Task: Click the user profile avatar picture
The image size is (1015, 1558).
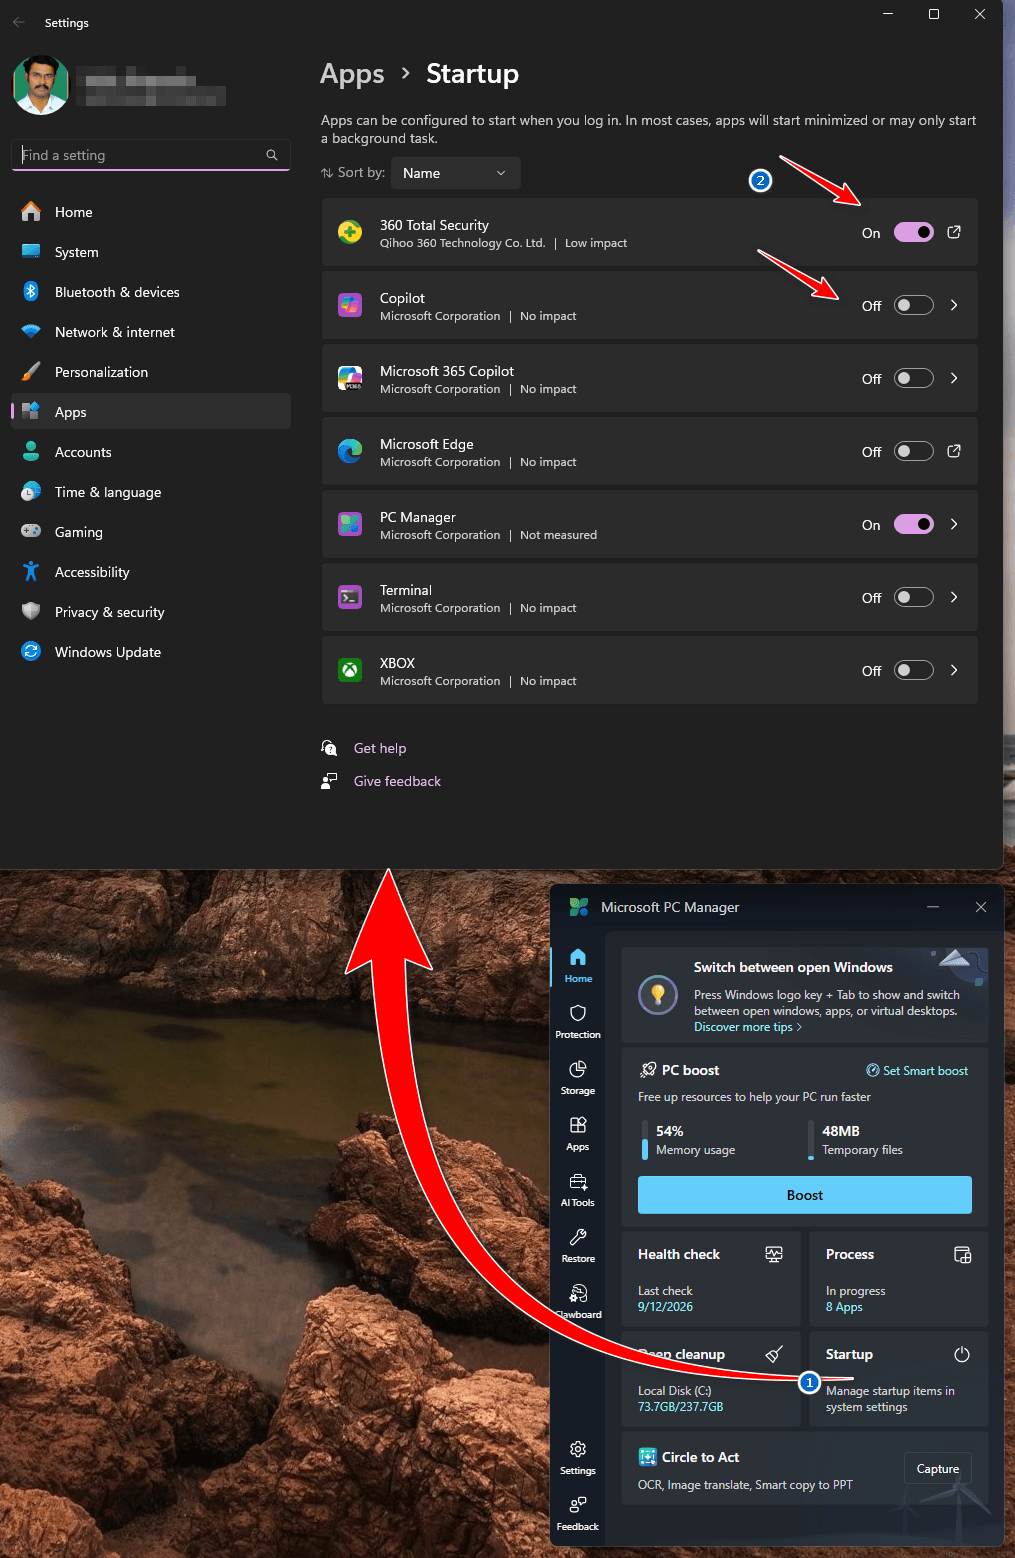Action: pos(41,84)
